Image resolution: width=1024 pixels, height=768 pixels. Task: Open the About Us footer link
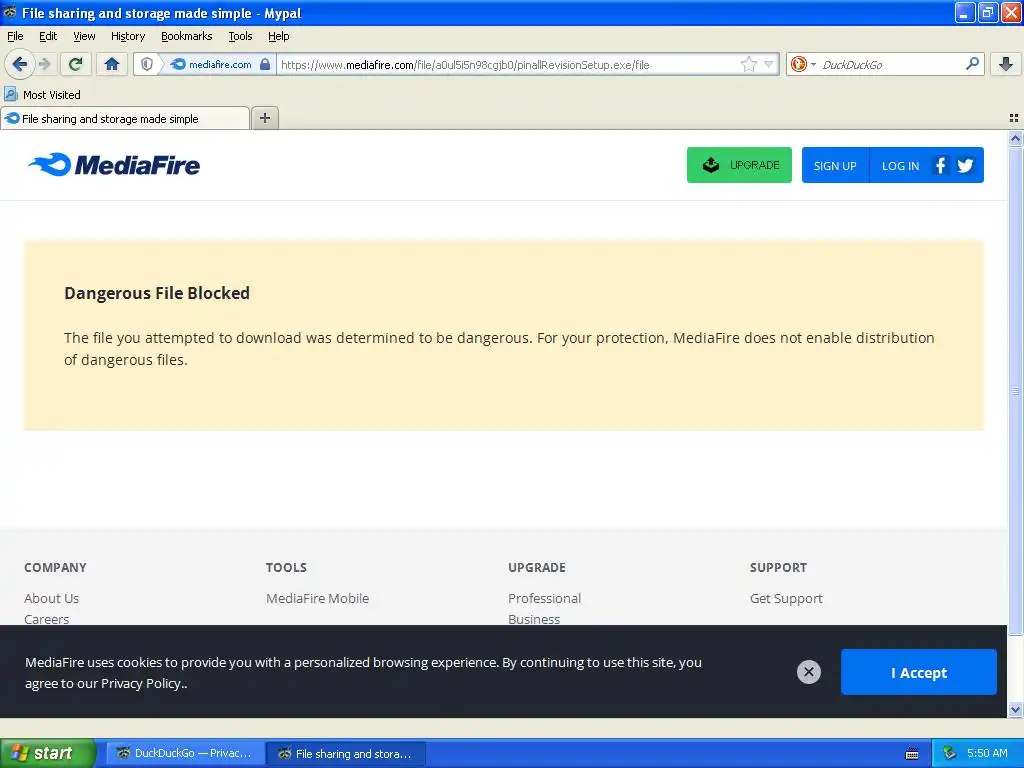(x=52, y=598)
